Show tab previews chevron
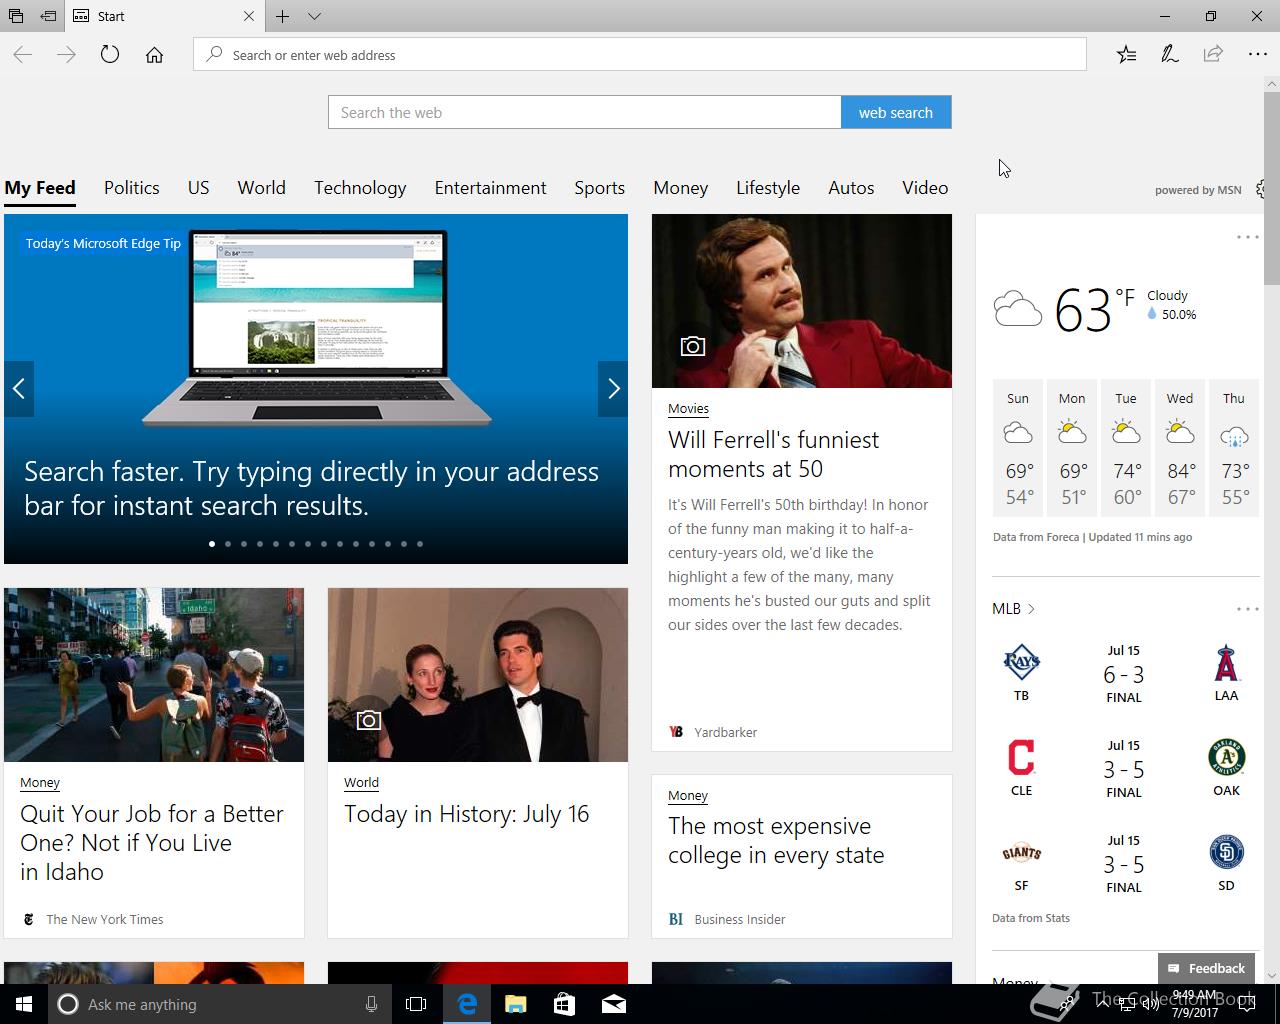1280x1024 pixels. [x=314, y=16]
